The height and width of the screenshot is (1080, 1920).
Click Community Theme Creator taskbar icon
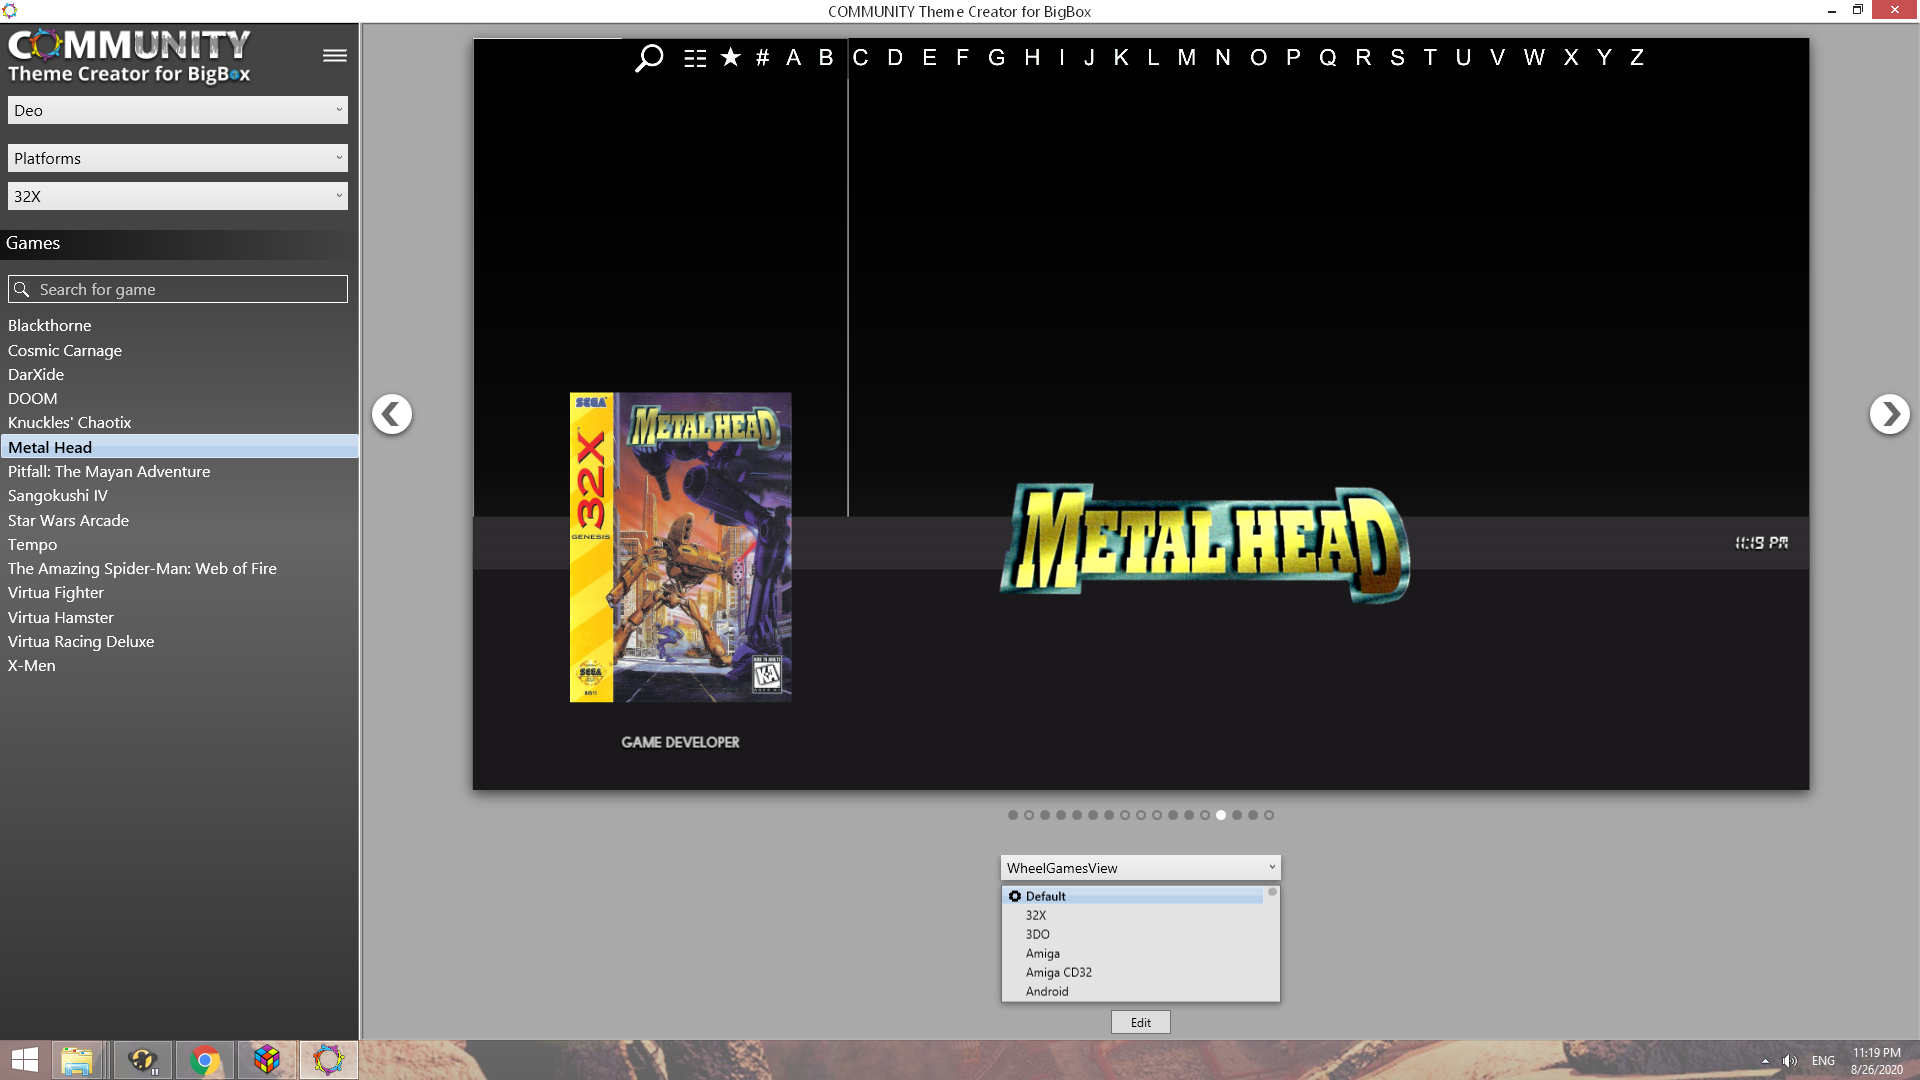[328, 1060]
